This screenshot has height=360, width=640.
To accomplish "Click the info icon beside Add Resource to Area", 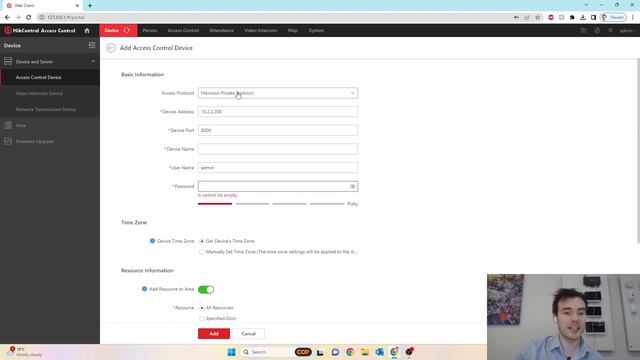I will [144, 289].
